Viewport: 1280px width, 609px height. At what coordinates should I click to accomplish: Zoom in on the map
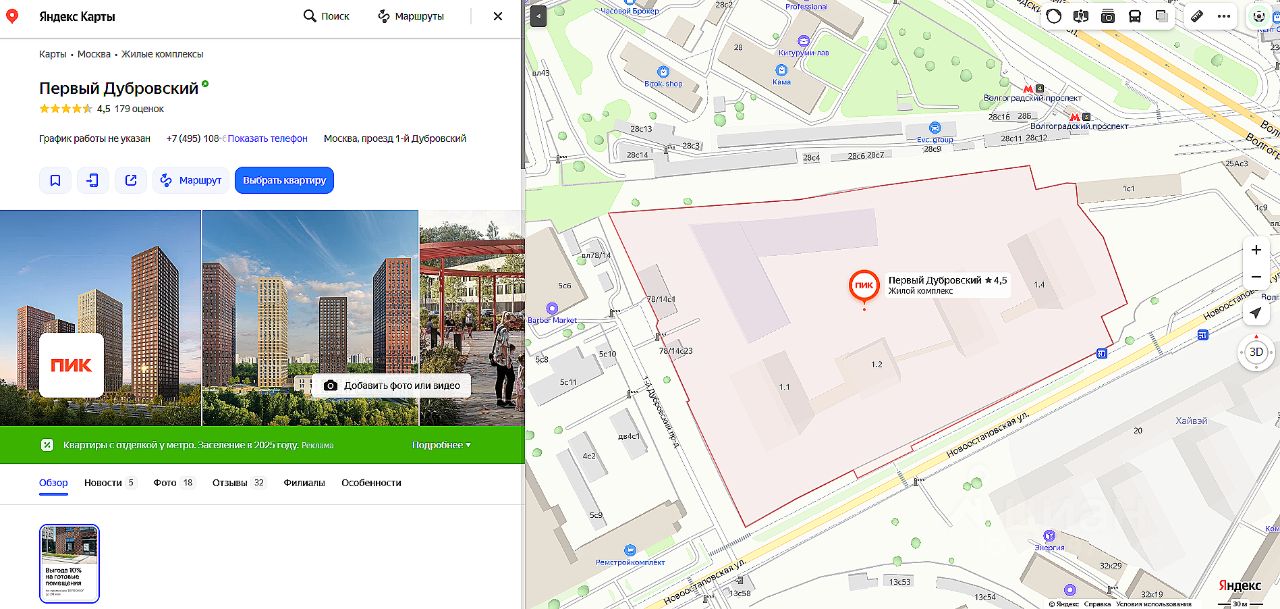pyautogui.click(x=1257, y=250)
